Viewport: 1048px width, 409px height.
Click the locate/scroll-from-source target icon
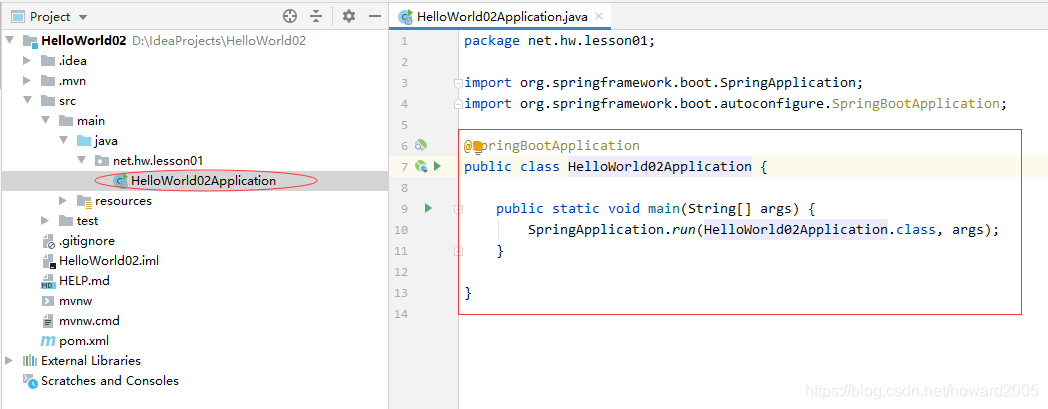(x=289, y=17)
